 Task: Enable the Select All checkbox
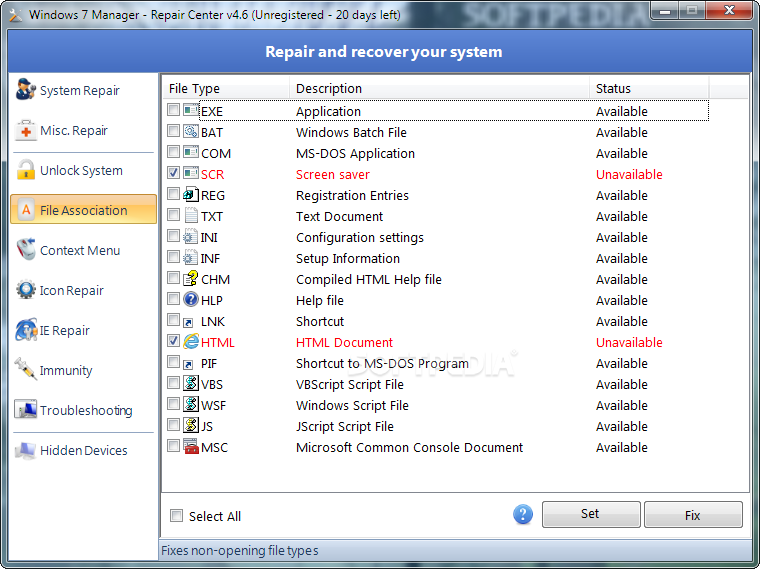point(176,515)
